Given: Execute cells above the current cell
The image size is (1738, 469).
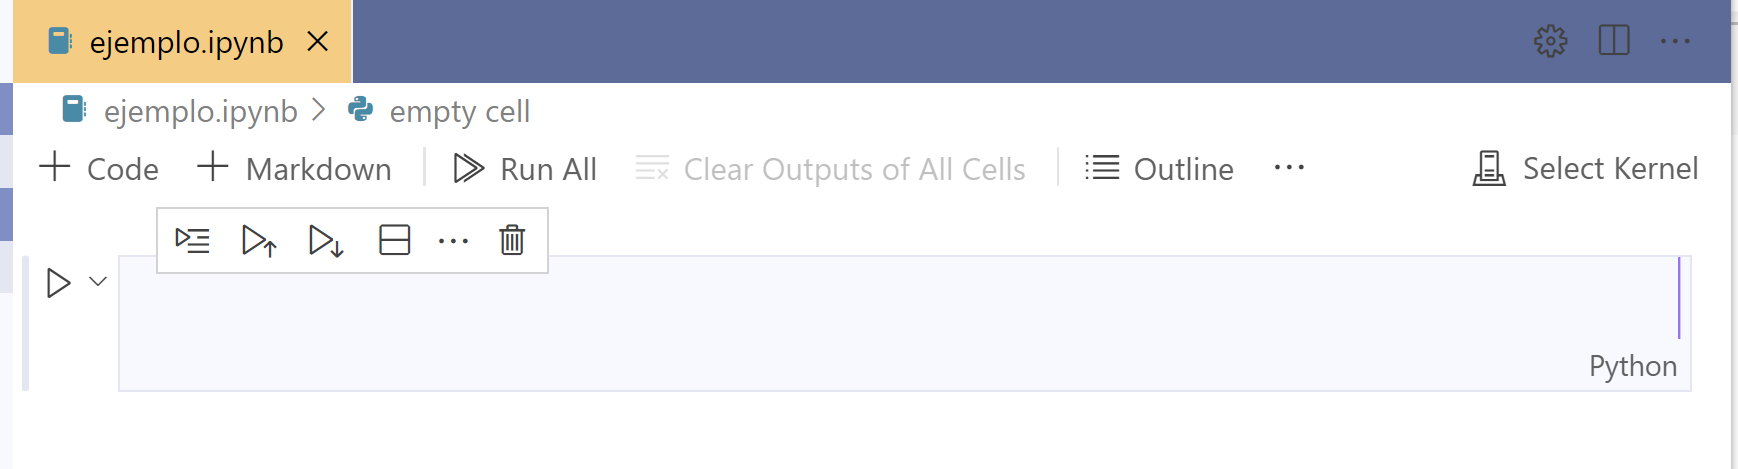Looking at the screenshot, I should [x=259, y=241].
